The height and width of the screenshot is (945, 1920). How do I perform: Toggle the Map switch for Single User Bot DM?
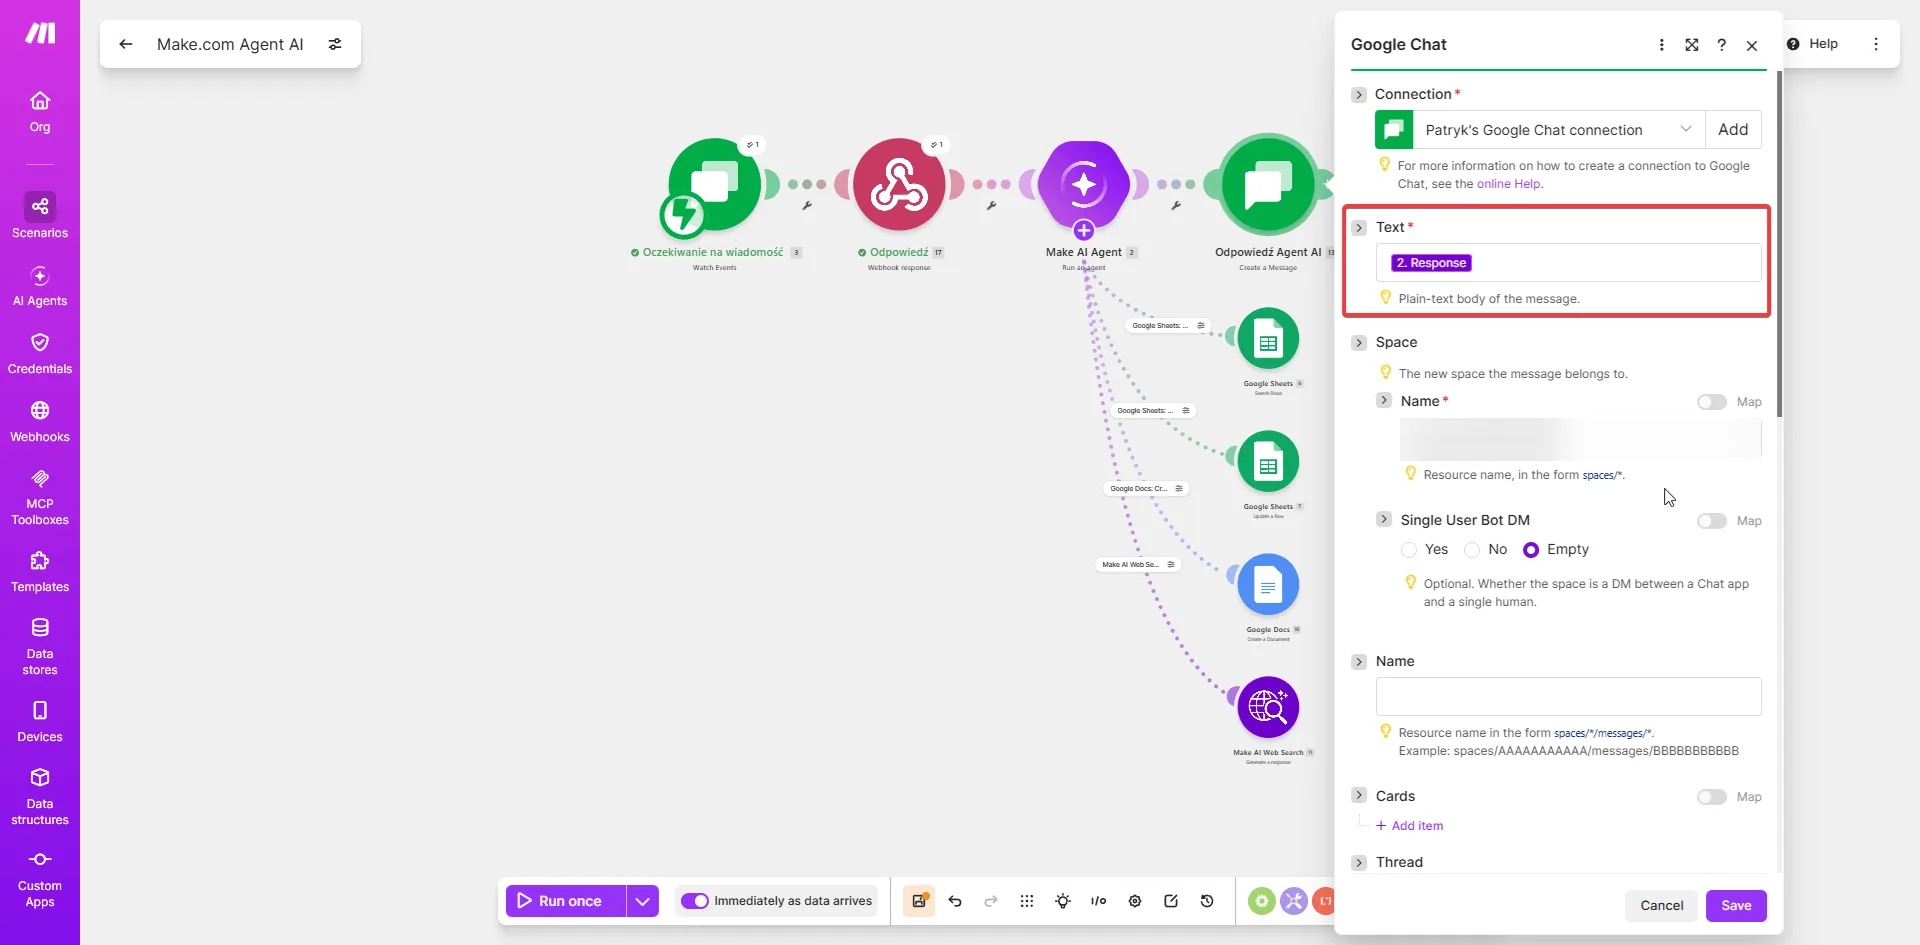1712,521
